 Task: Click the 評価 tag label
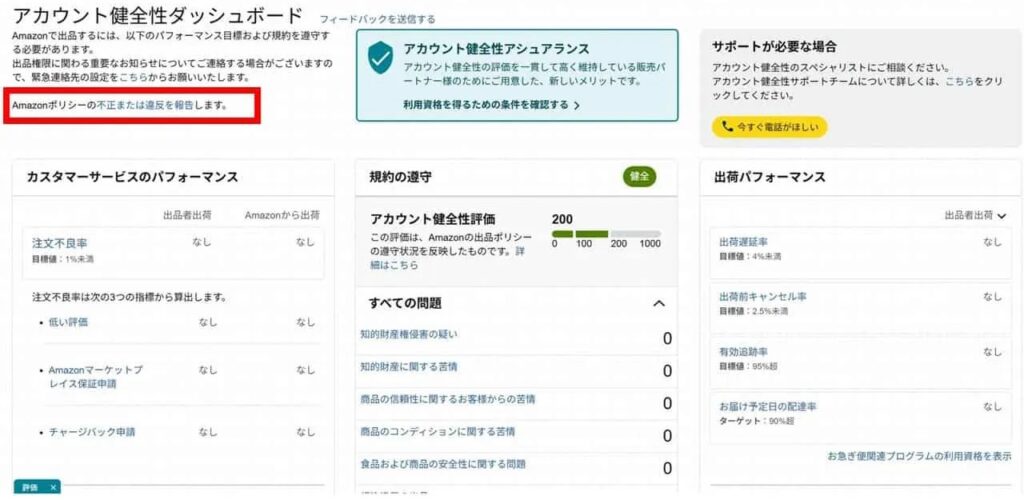[30, 488]
